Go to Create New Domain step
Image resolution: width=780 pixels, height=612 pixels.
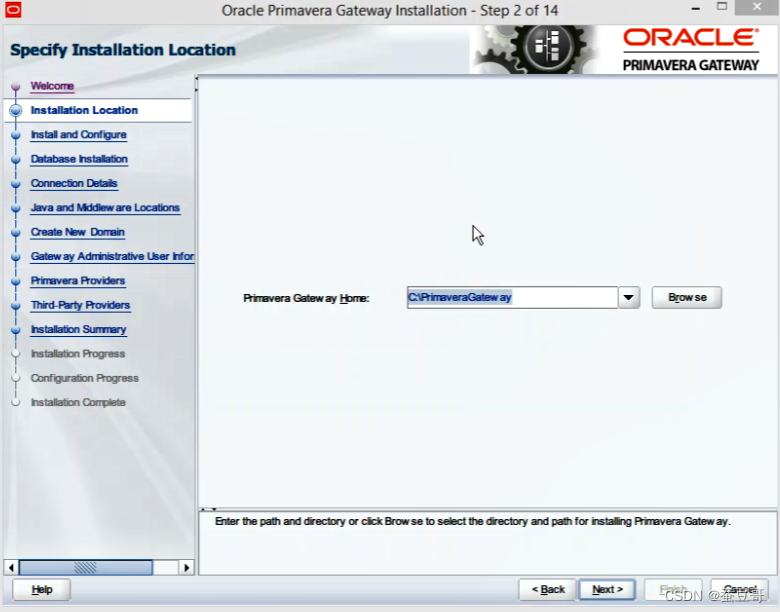[x=78, y=232]
